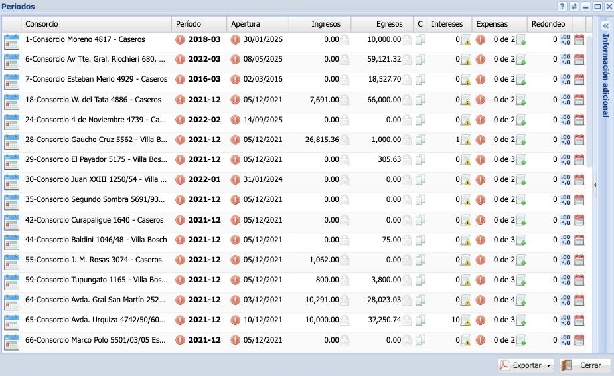614x376 pixels.
Task: Sort by the Egresos column header
Action: [x=382, y=24]
